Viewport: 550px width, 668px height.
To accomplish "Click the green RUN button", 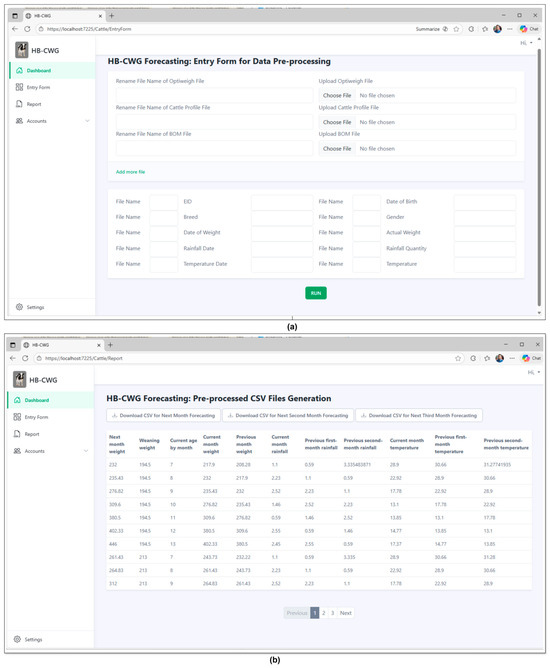I will (316, 293).
